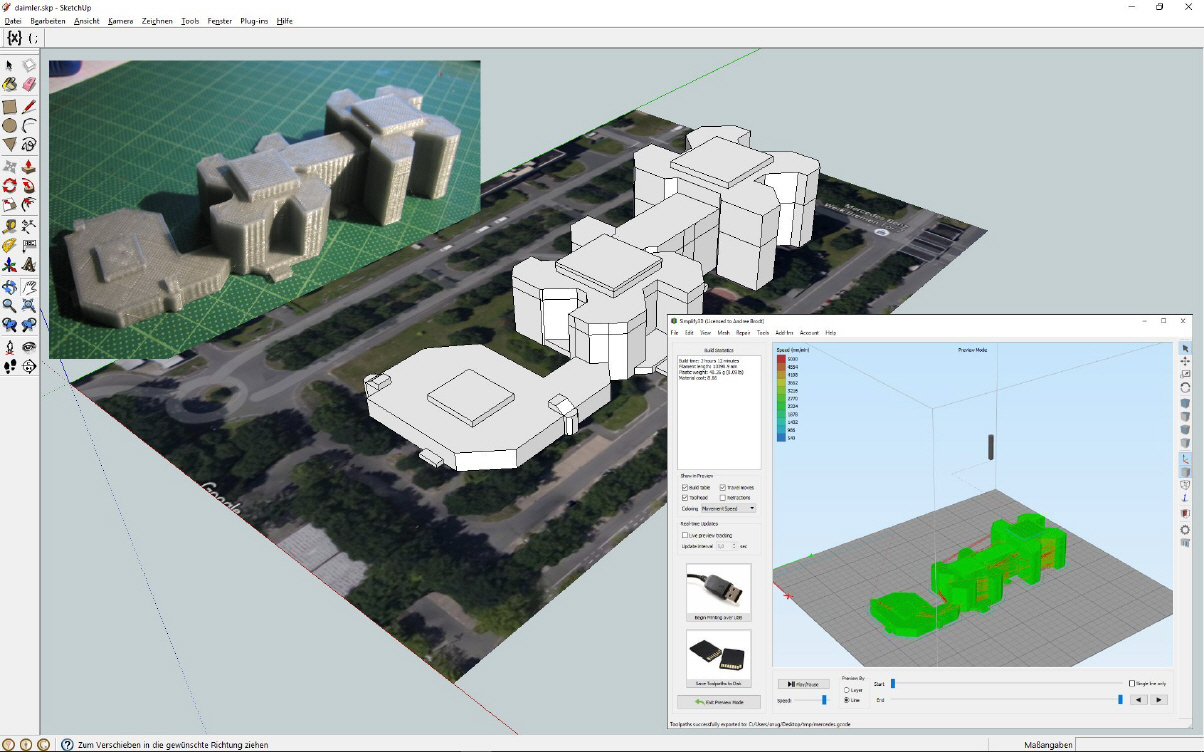Select the Tape Measure tool
The height and width of the screenshot is (752, 1204).
tap(9, 225)
